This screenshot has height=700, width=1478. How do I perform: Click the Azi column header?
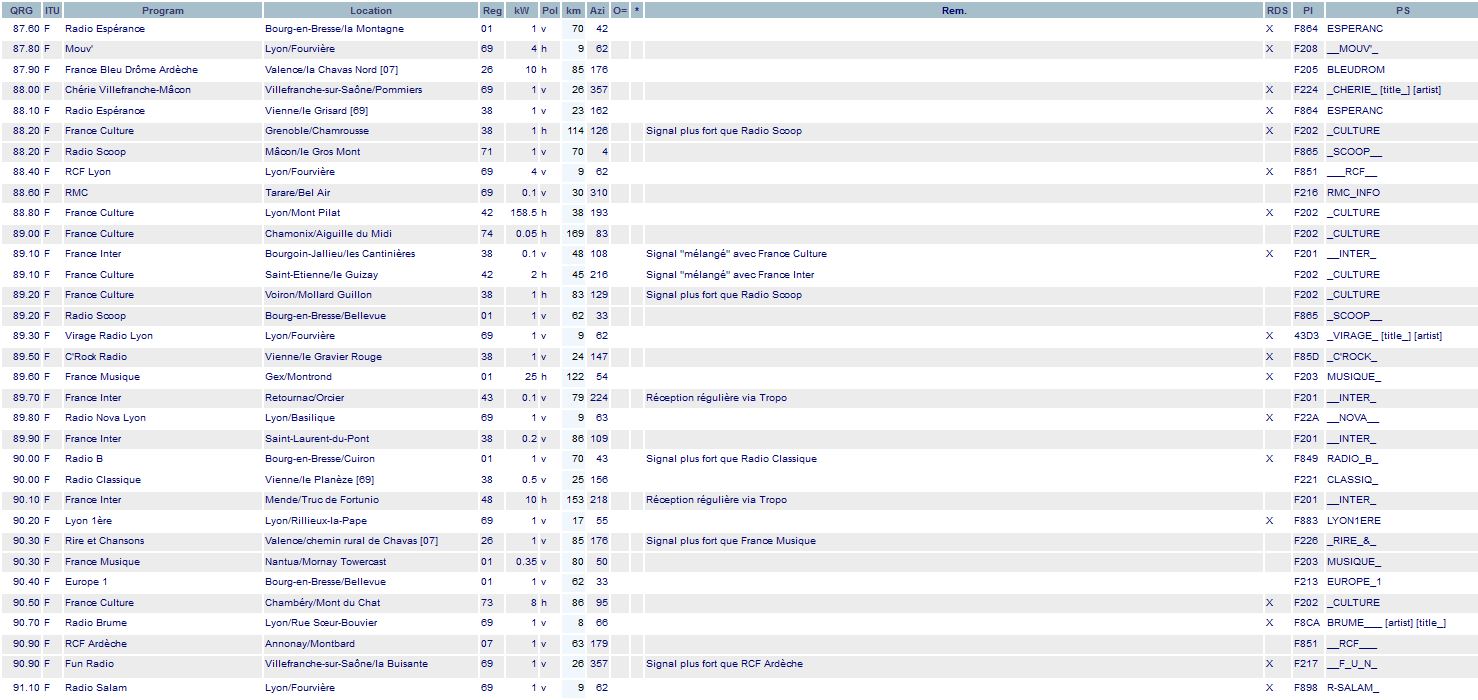point(597,10)
